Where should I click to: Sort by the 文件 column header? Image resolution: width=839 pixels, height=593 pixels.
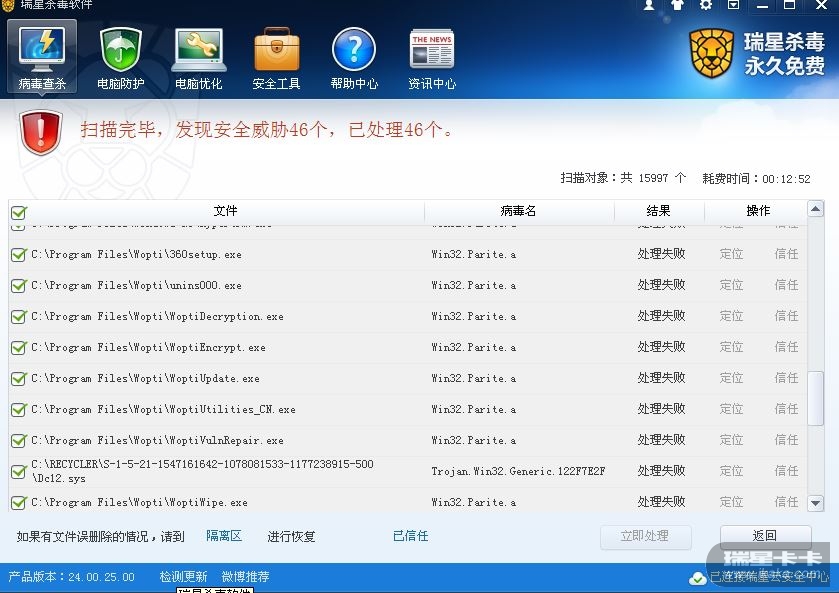225,211
